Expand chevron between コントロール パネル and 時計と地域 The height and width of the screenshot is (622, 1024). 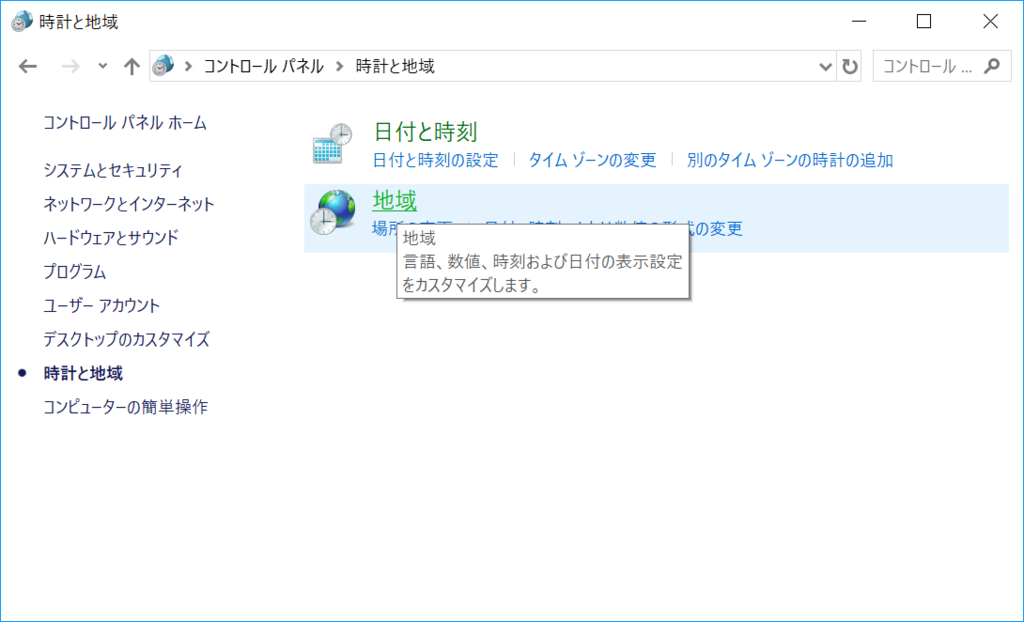pos(340,66)
